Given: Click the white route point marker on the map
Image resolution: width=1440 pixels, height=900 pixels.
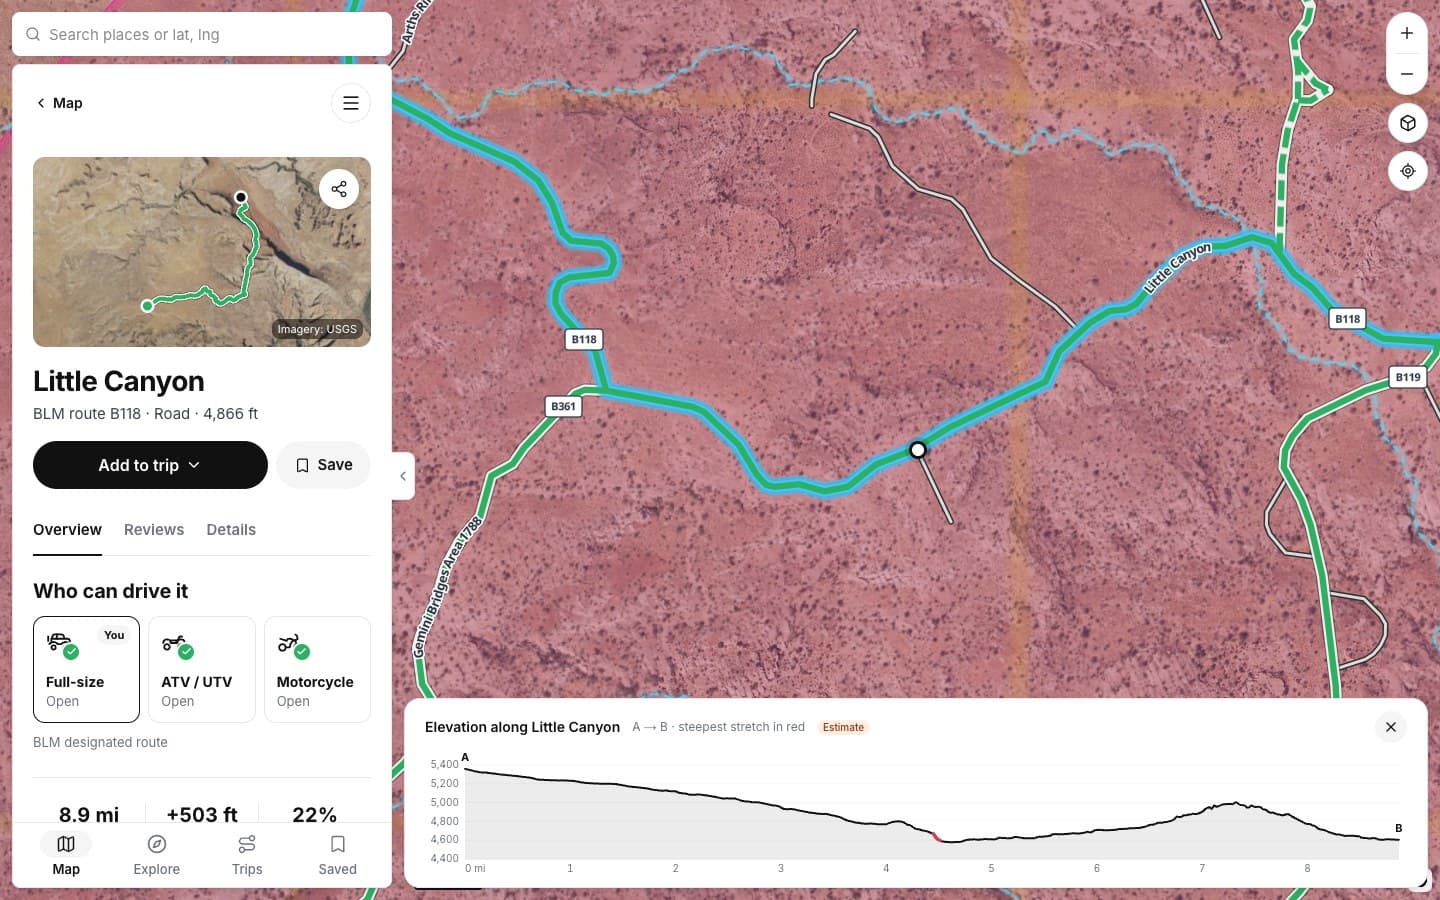Looking at the screenshot, I should tap(918, 450).
